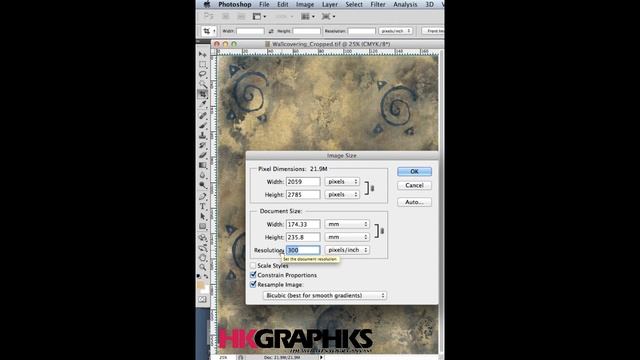Click pixel Width field showing 2059

(303, 182)
